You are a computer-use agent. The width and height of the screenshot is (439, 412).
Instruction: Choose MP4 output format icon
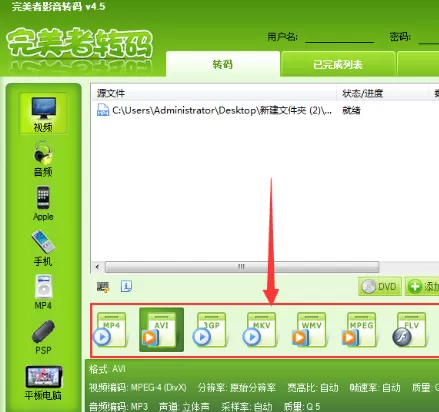tap(111, 330)
